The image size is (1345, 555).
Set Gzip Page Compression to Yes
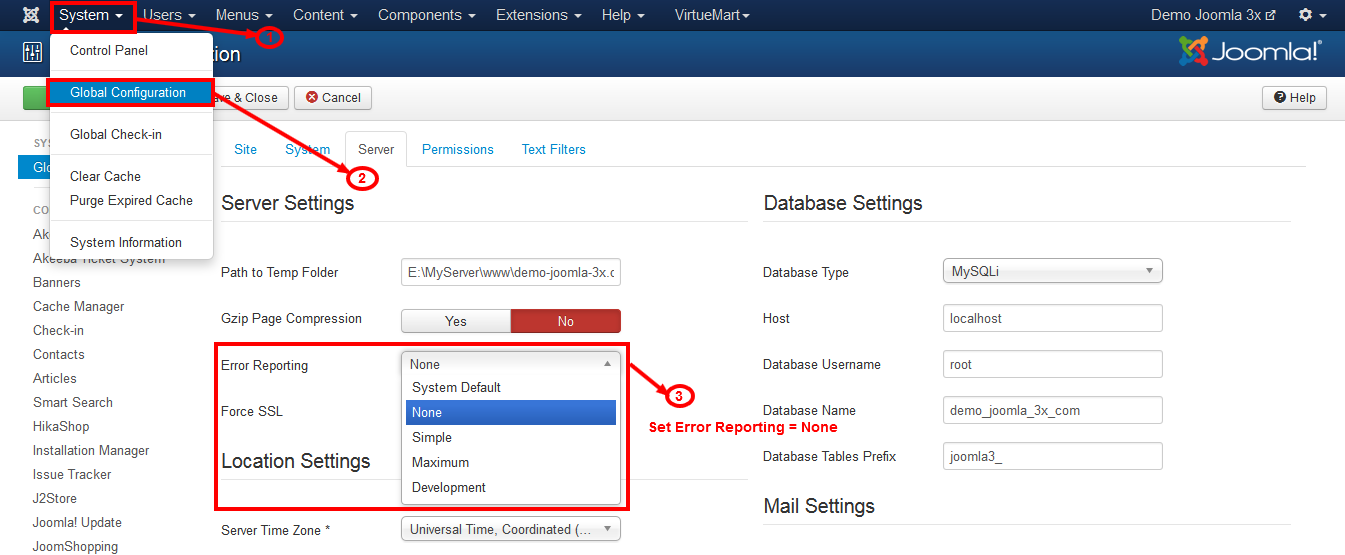coord(455,321)
